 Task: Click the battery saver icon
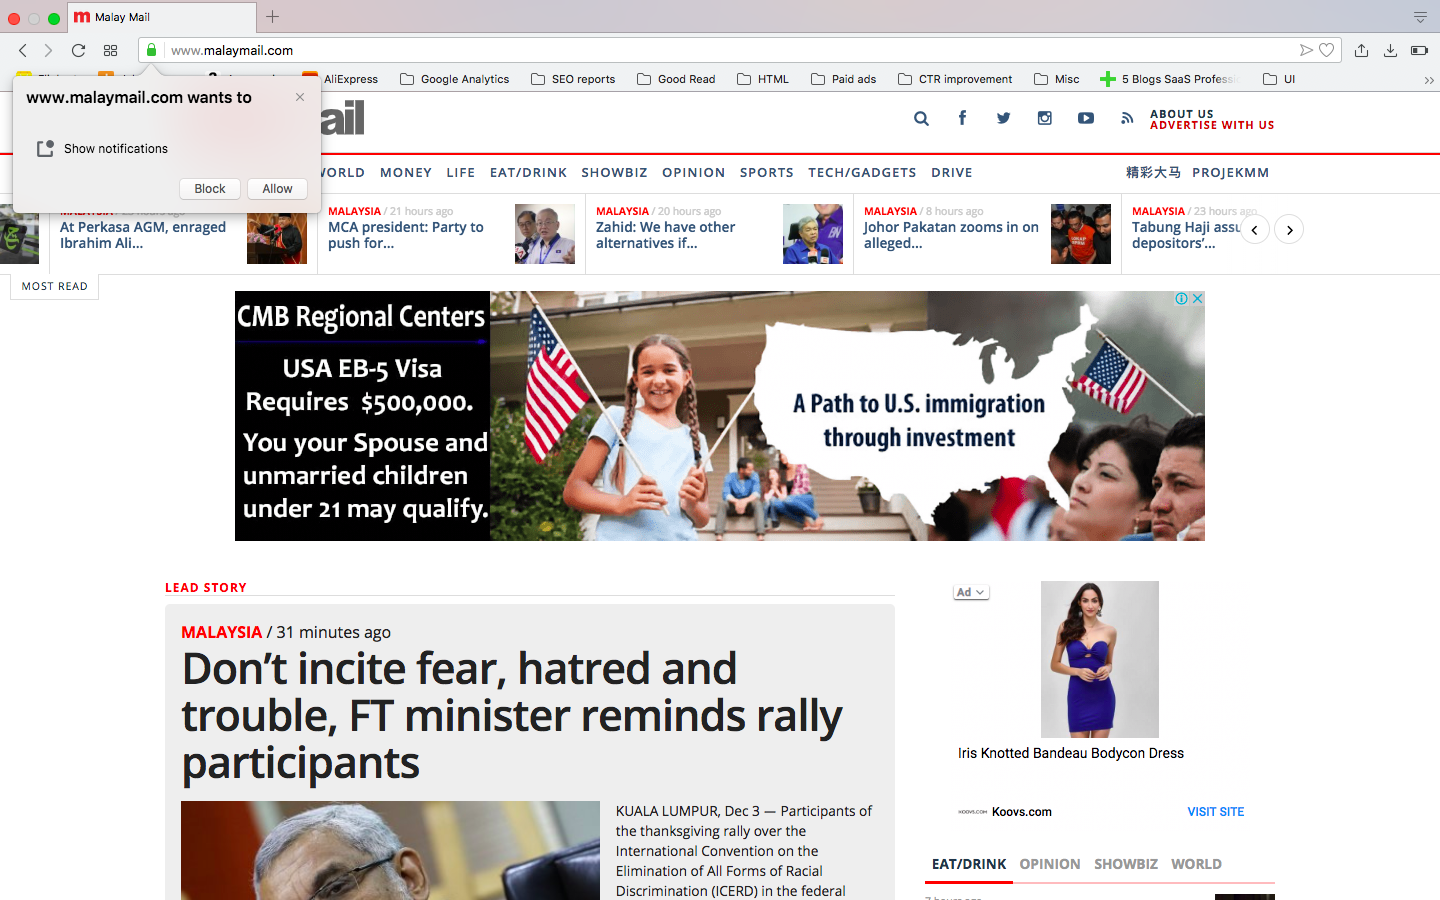1419,50
